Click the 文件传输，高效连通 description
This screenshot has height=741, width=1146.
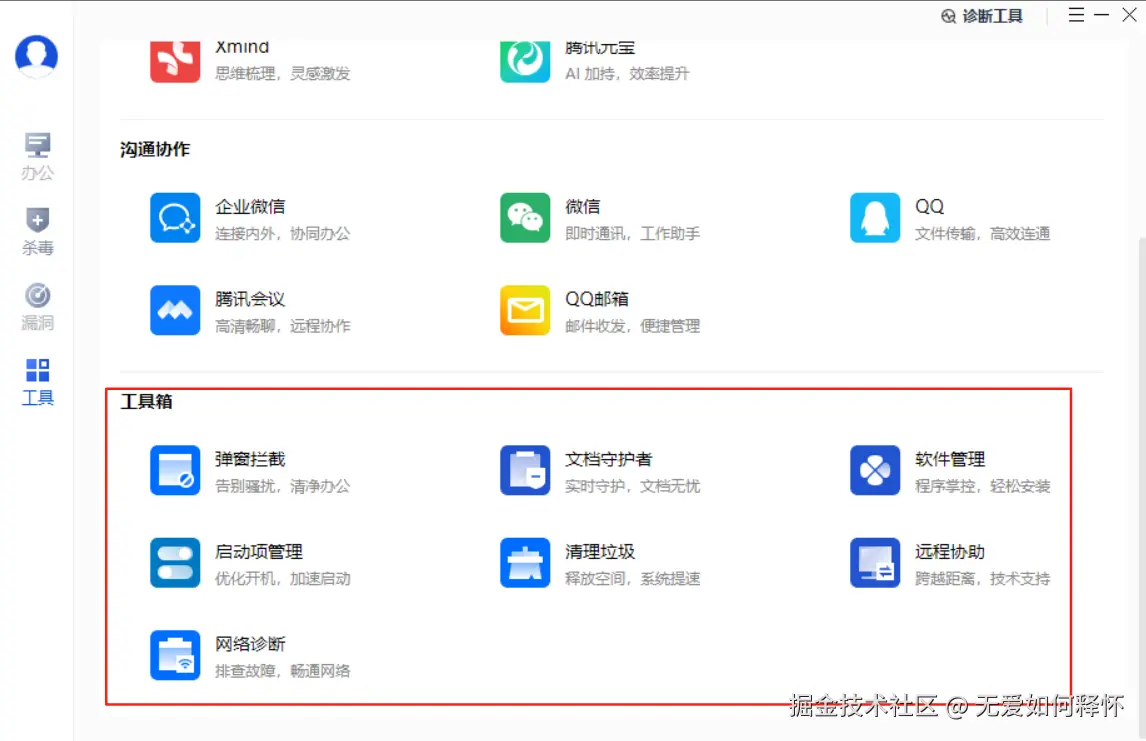[982, 234]
